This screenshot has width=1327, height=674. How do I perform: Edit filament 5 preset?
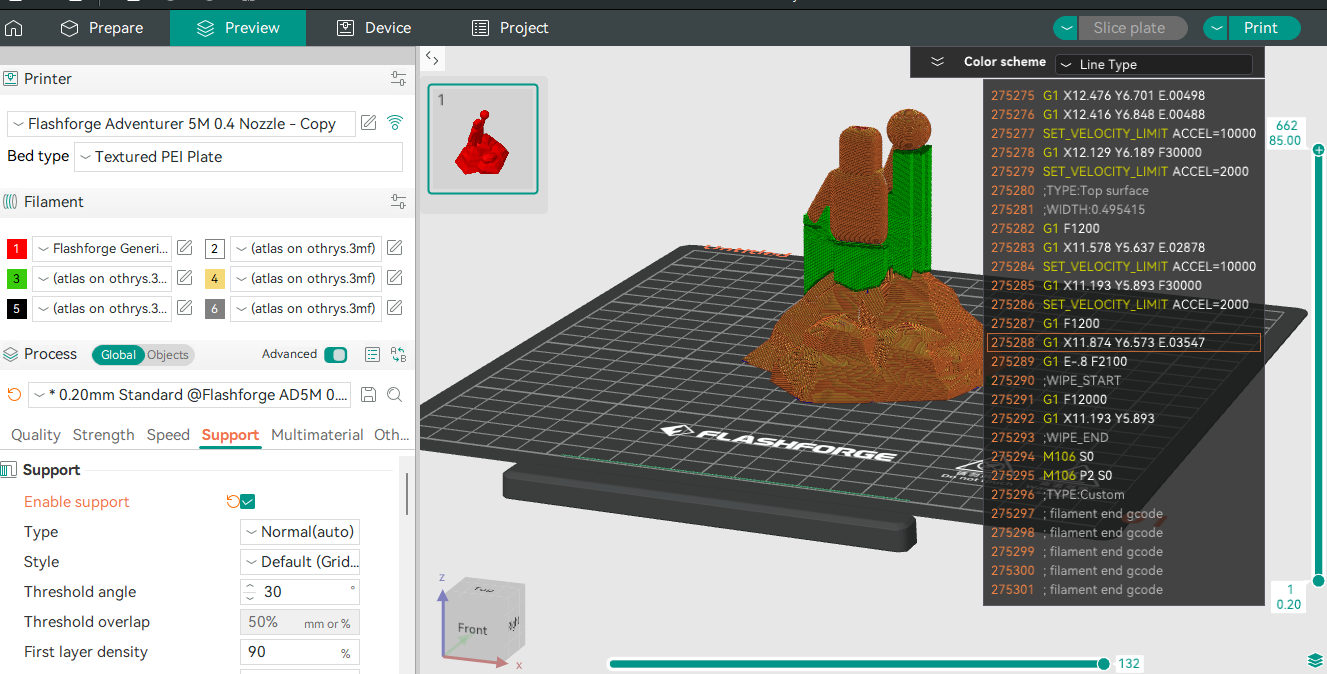tap(185, 308)
